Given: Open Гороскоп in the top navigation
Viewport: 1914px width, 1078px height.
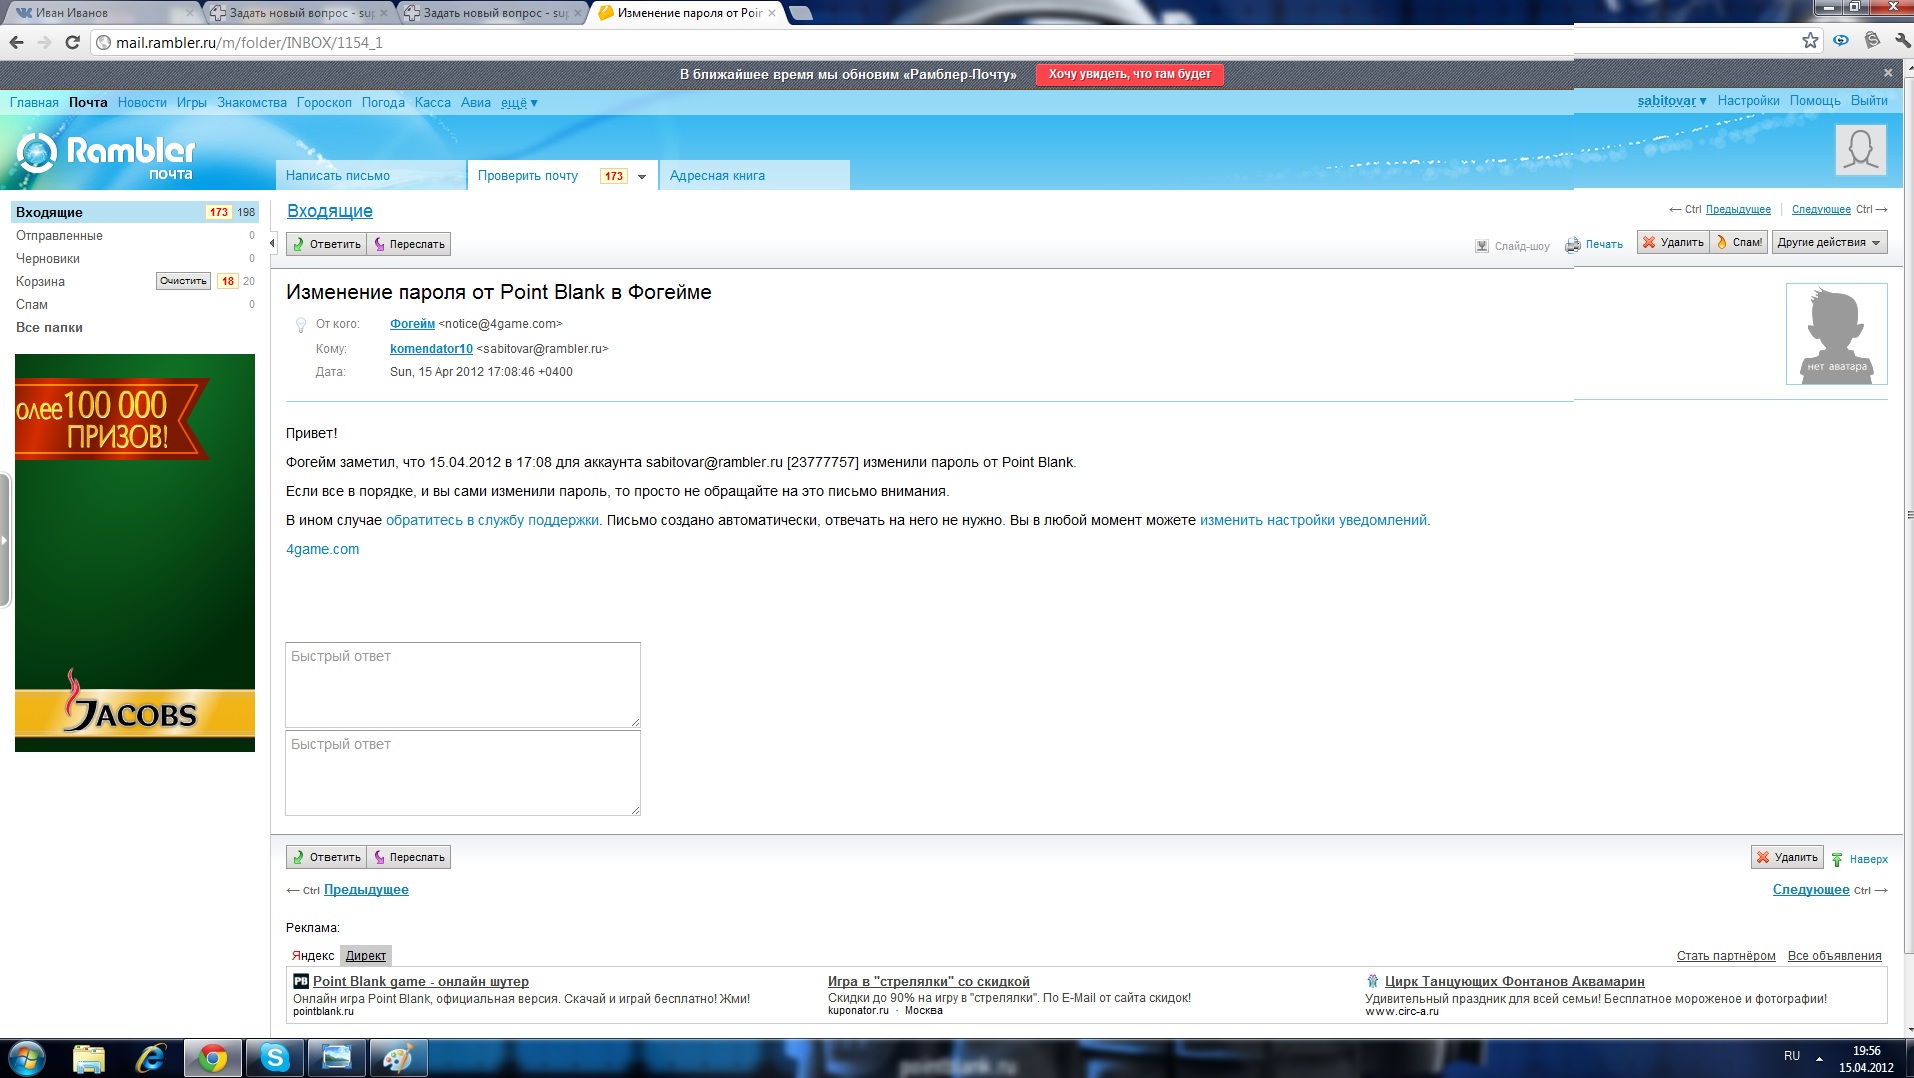Looking at the screenshot, I should pyautogui.click(x=324, y=102).
